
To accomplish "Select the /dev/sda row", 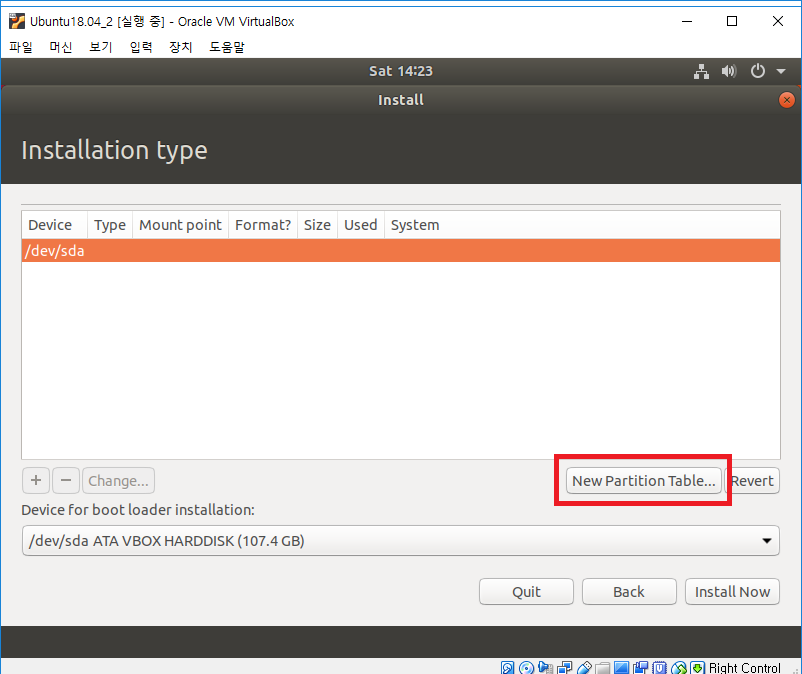I will 400,251.
